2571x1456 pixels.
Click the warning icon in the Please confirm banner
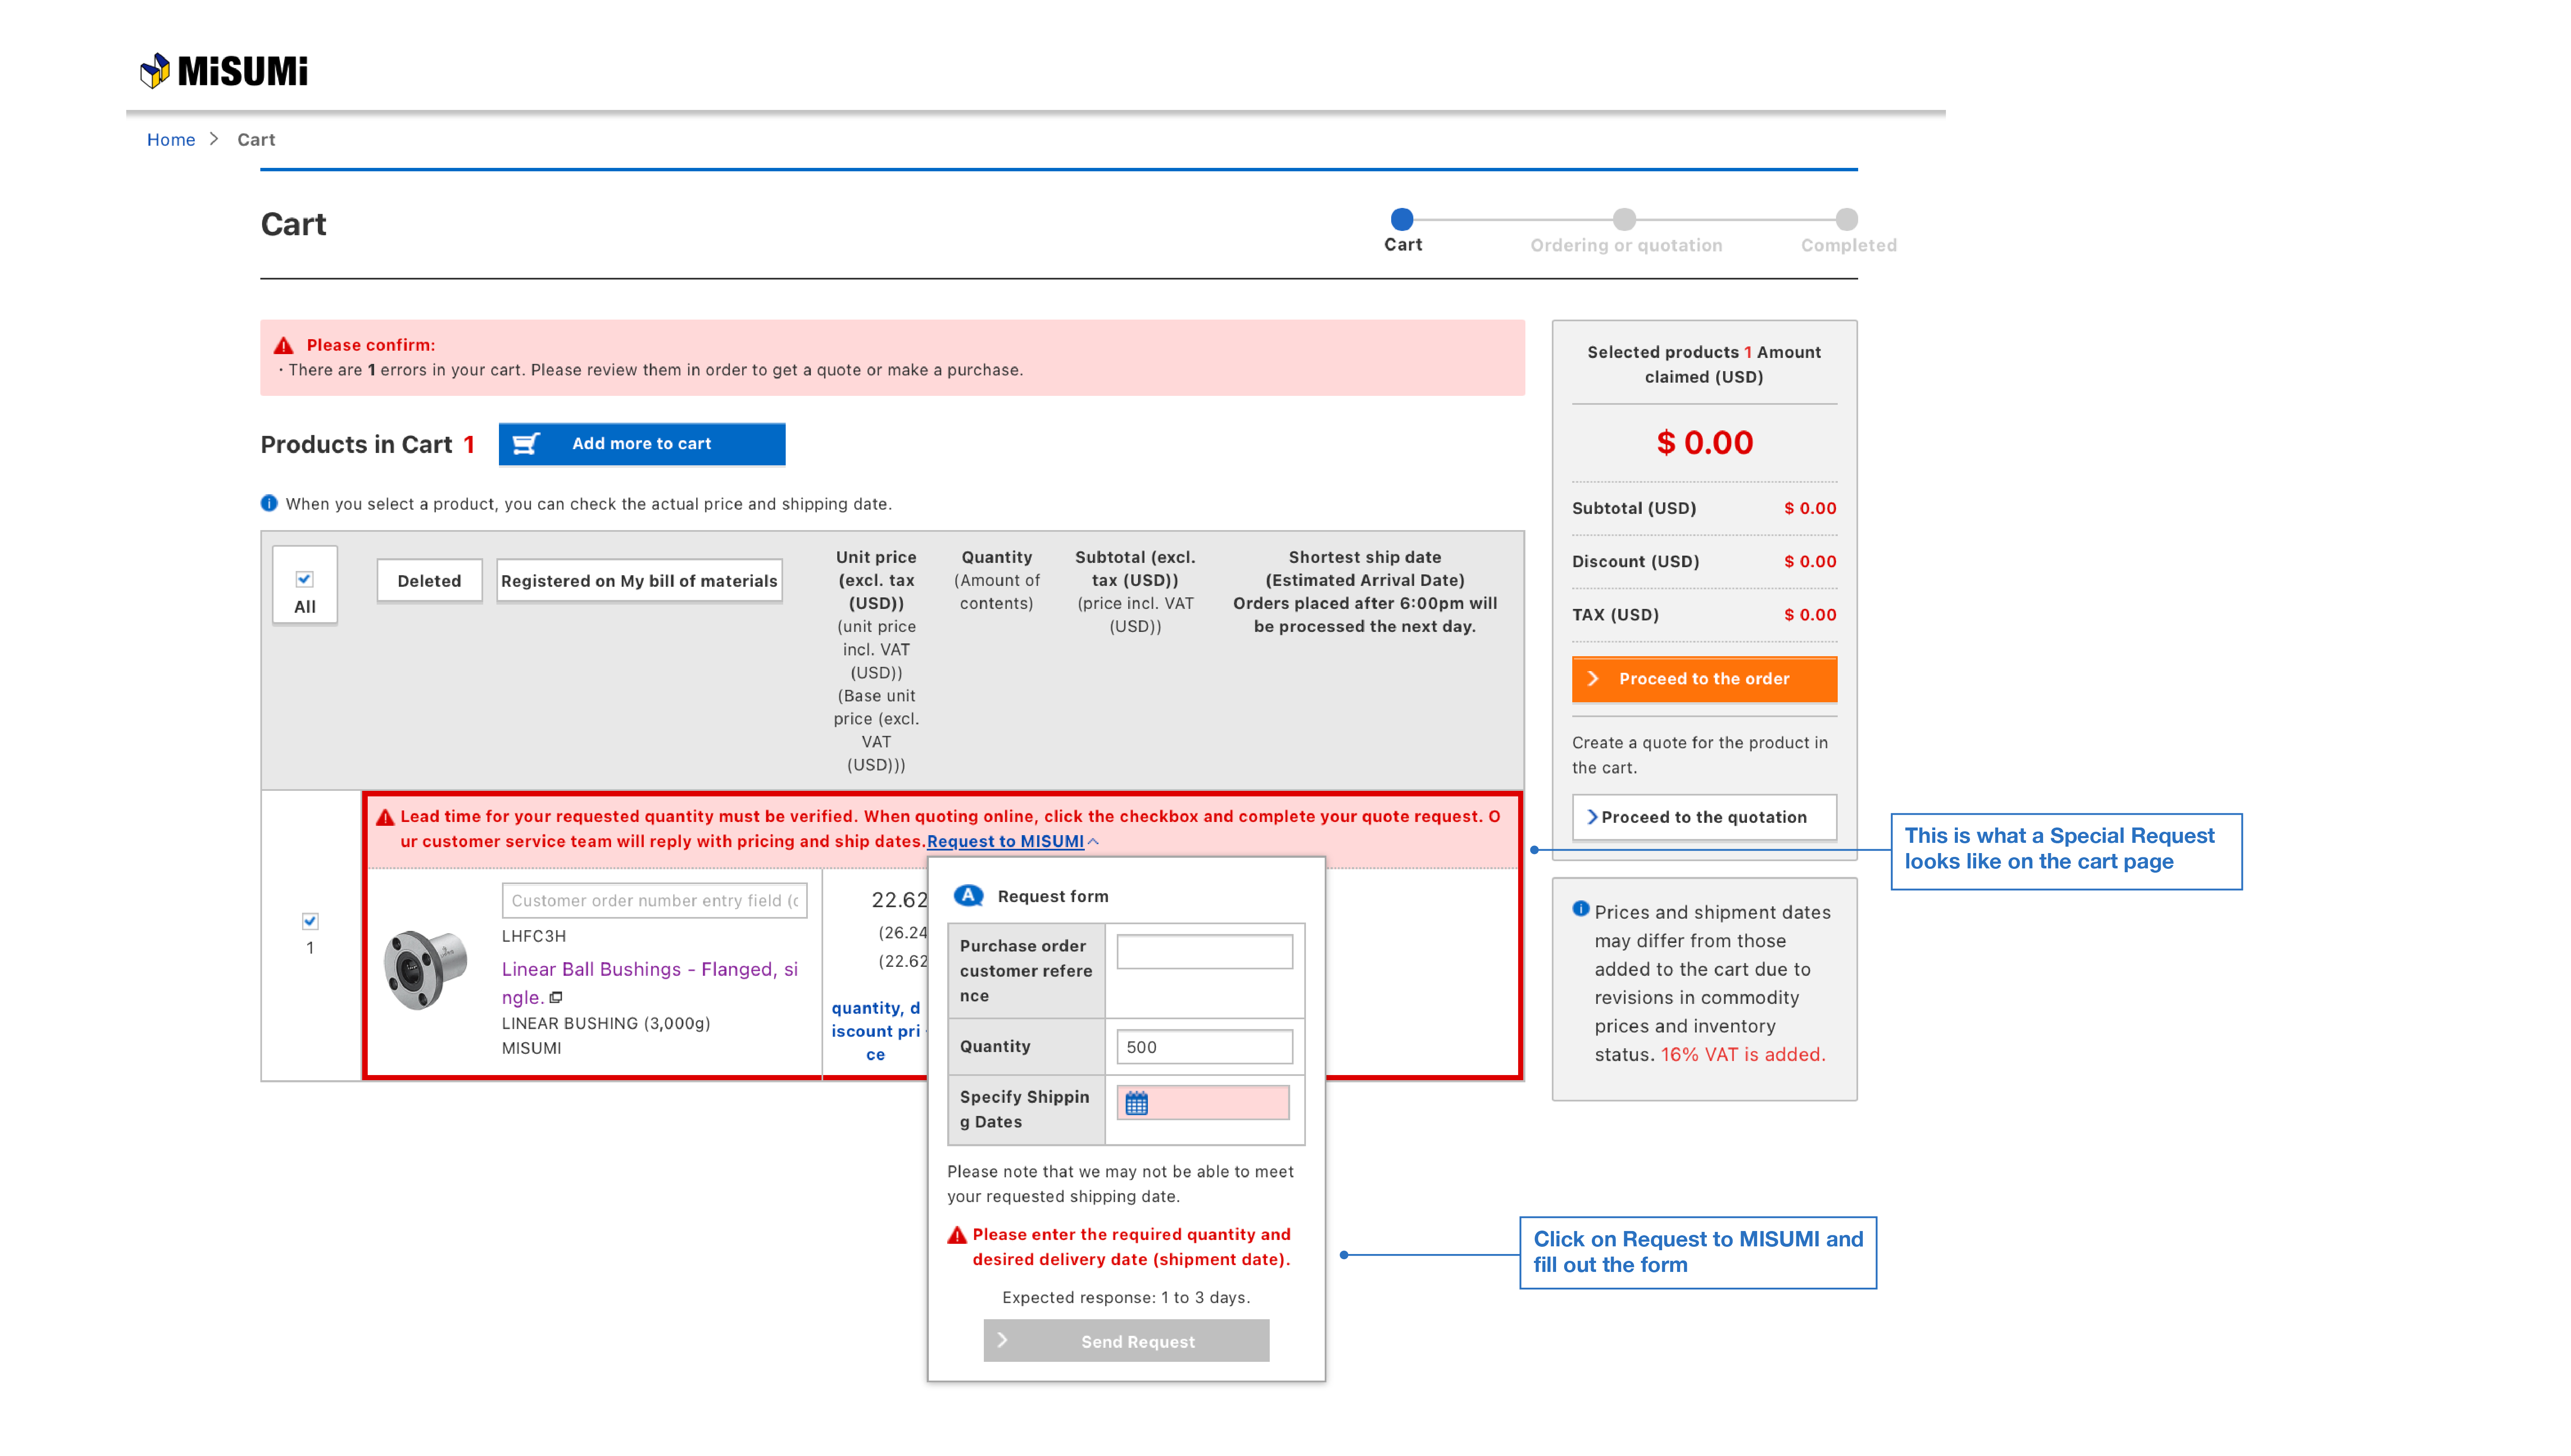pos(284,345)
